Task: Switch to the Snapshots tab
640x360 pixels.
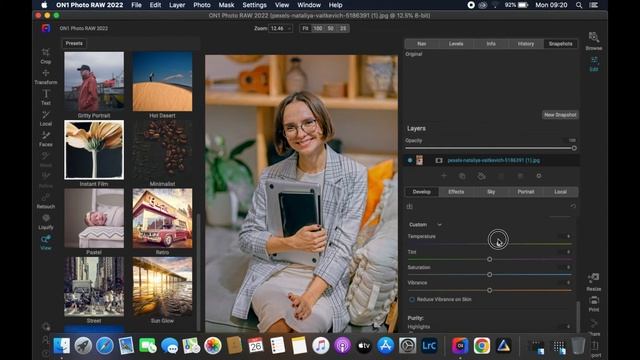Action: 560,44
